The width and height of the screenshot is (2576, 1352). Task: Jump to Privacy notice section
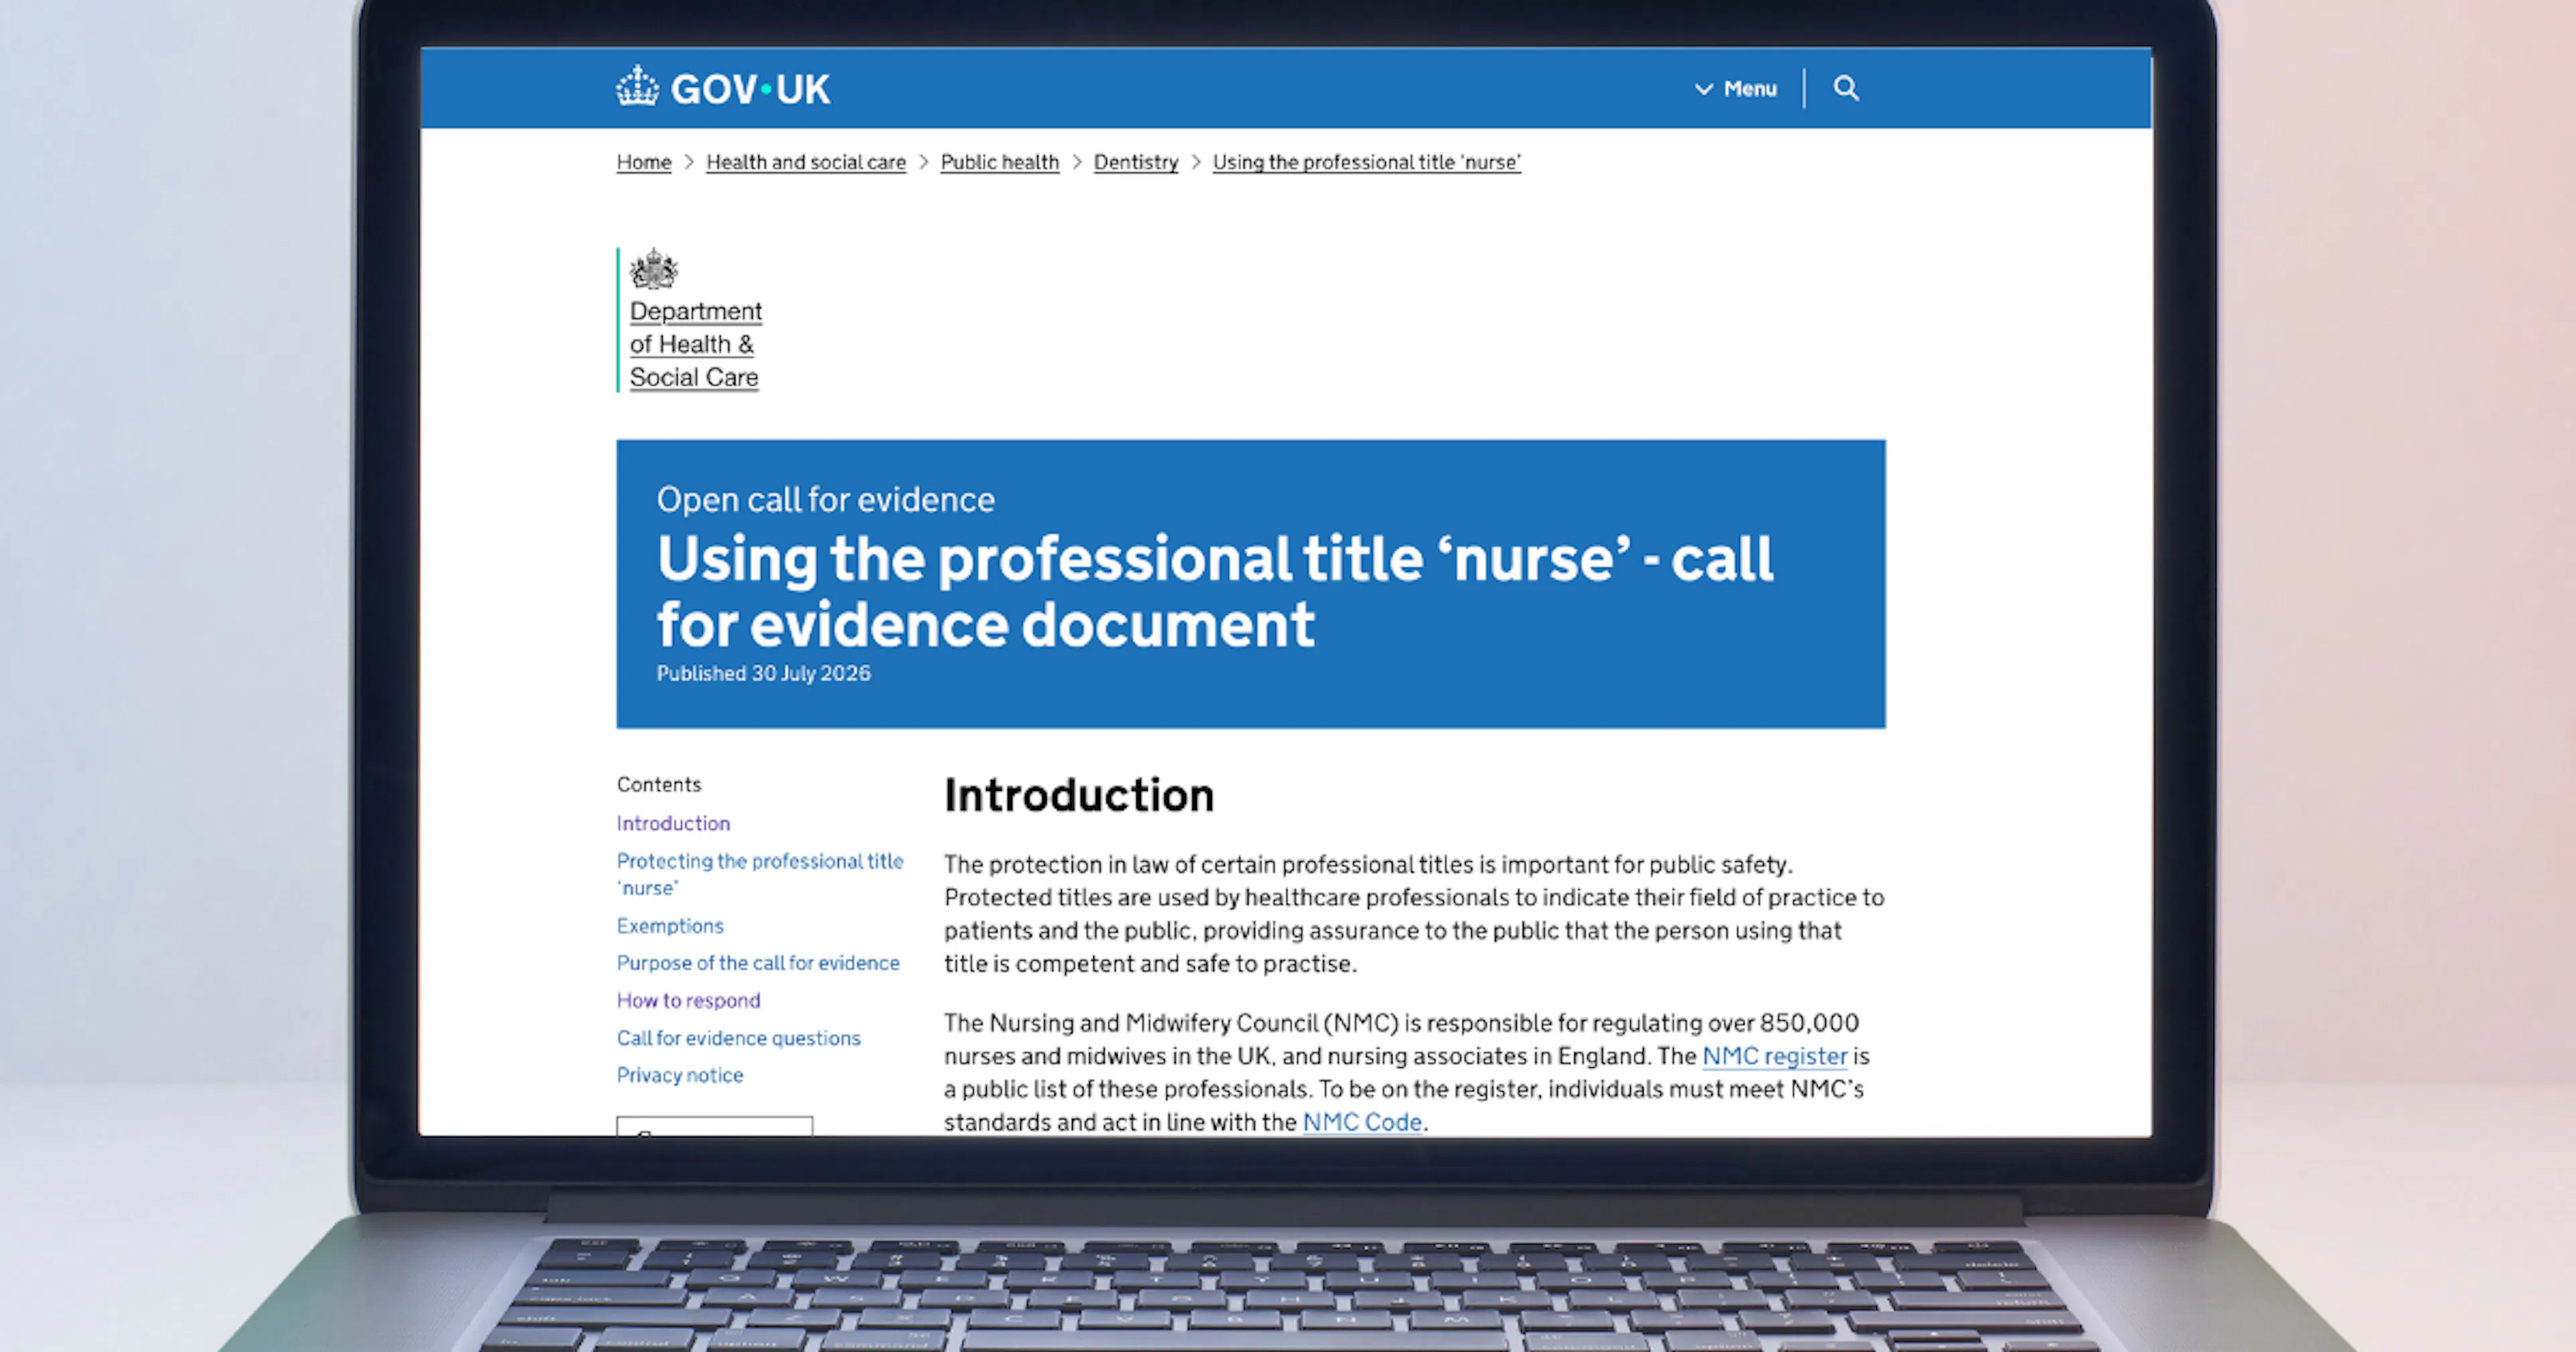[680, 1075]
